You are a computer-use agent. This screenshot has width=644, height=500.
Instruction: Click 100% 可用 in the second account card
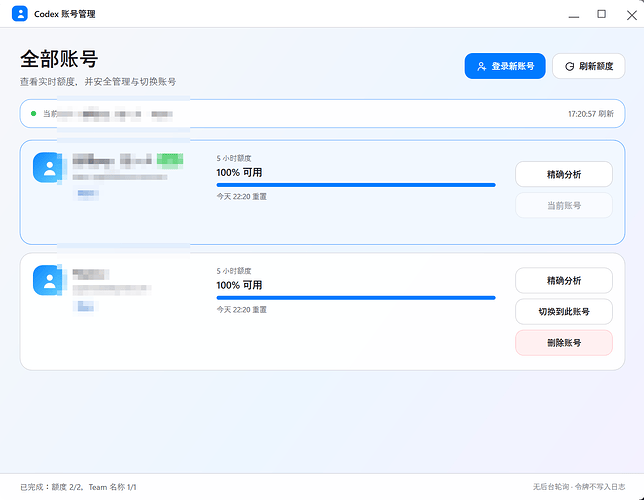pyautogui.click(x=239, y=285)
